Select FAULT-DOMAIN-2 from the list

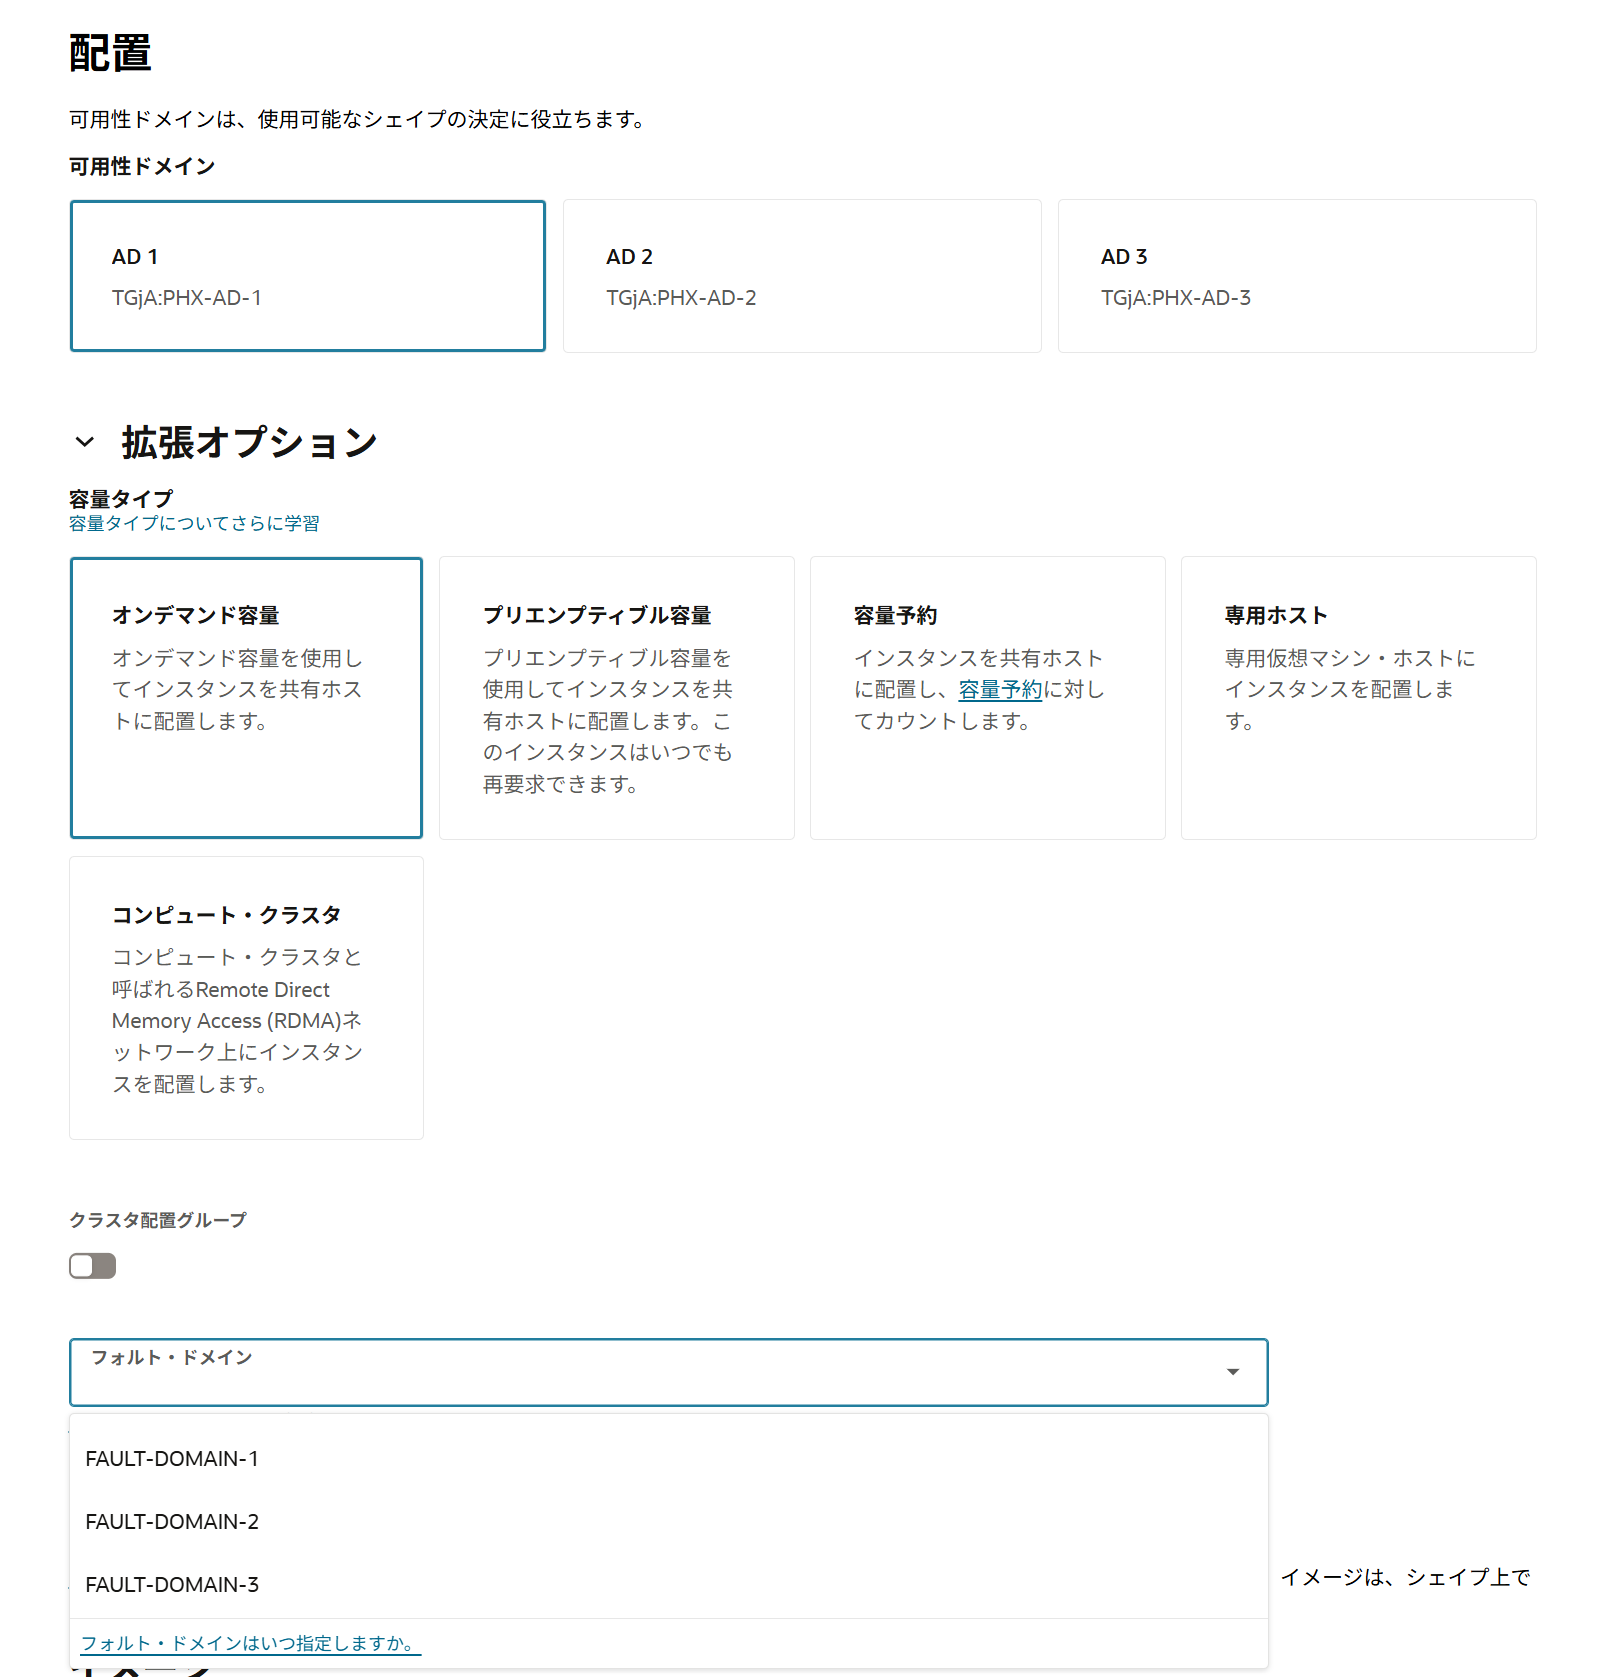(171, 1521)
